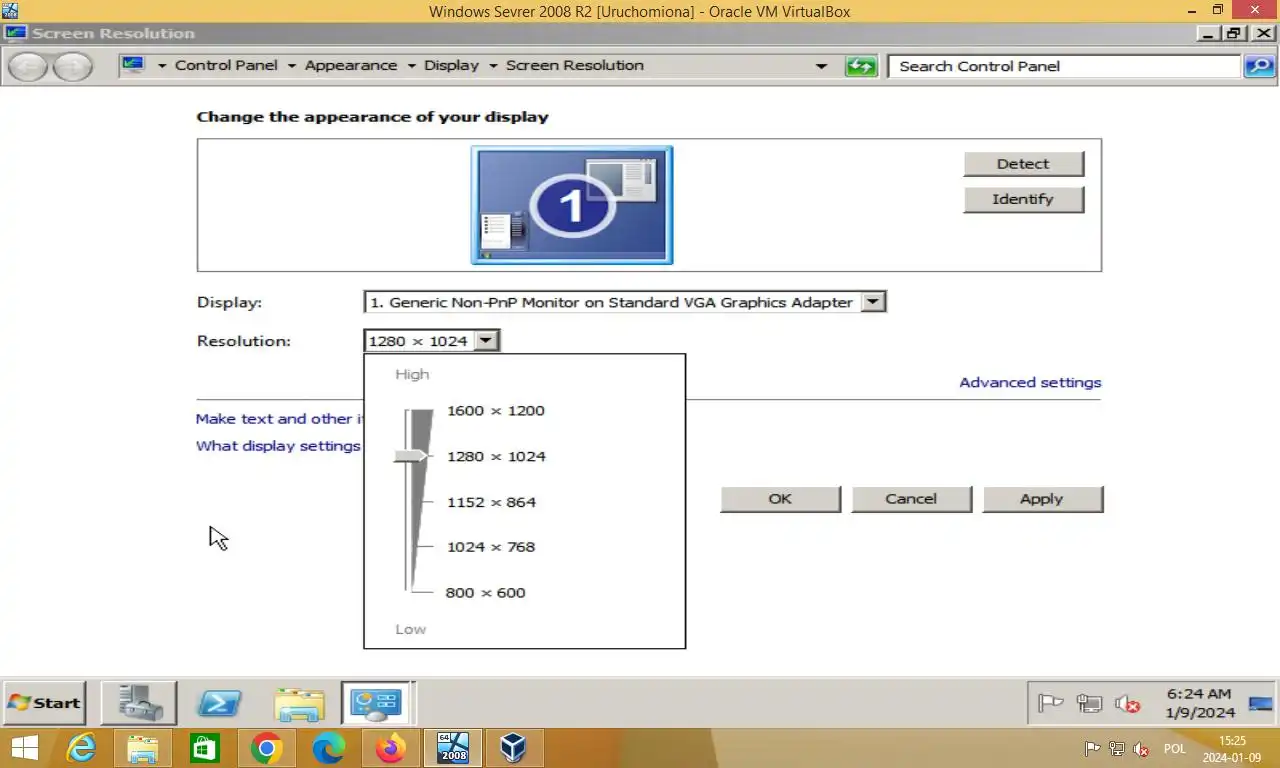Viewport: 1280px width, 768px height.
Task: Open Server Manager from the guest taskbar
Action: 139,703
